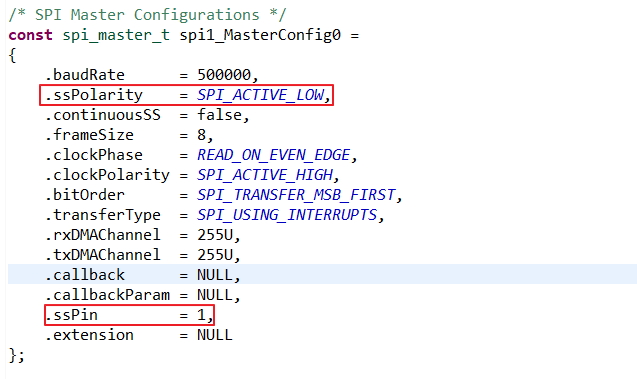Click the txDMAChannel value '255U'

pyautogui.click(x=215, y=255)
